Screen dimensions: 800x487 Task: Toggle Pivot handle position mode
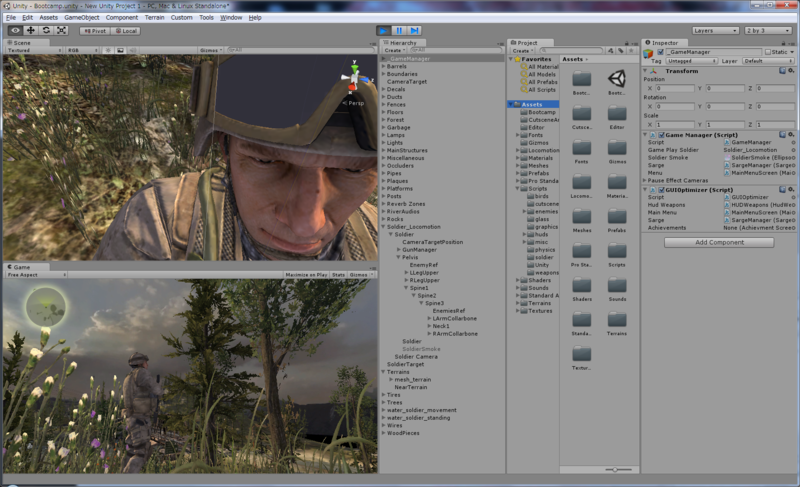95,31
